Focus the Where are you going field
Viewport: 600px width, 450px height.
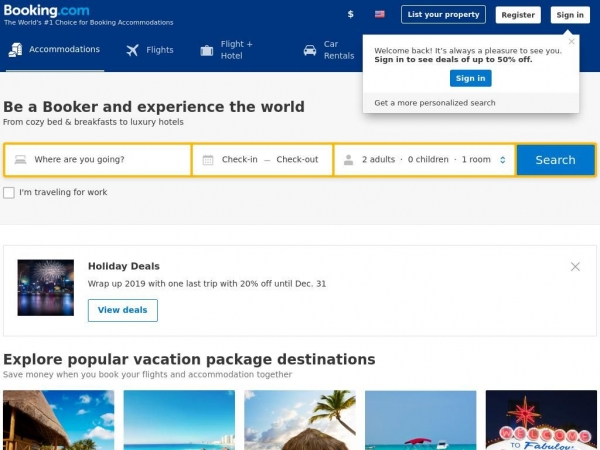tap(98, 160)
